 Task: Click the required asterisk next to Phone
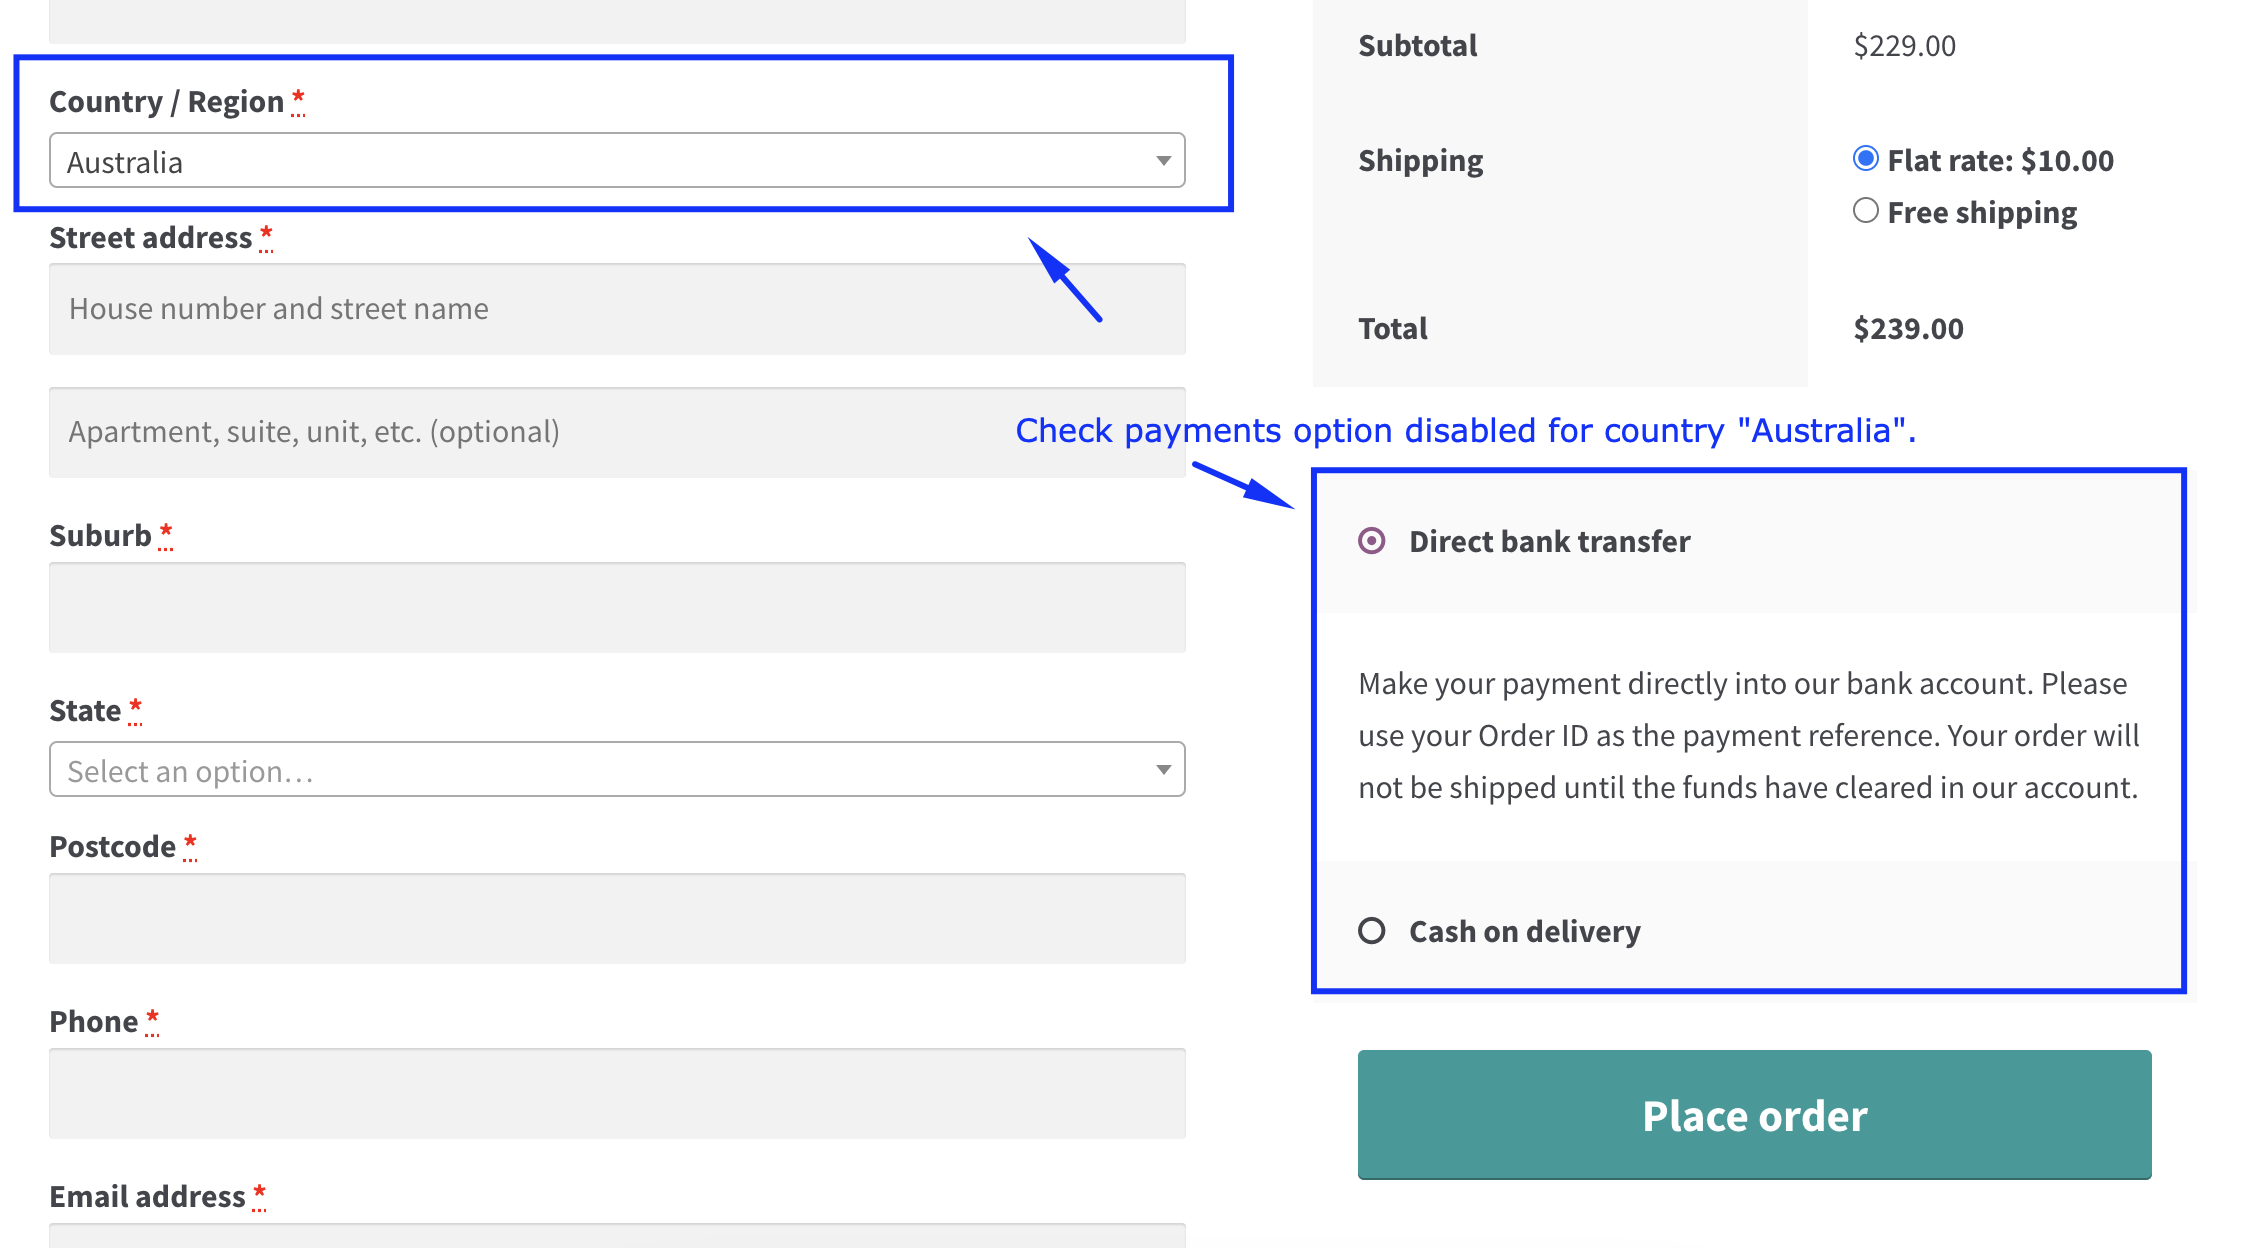coord(152,1020)
